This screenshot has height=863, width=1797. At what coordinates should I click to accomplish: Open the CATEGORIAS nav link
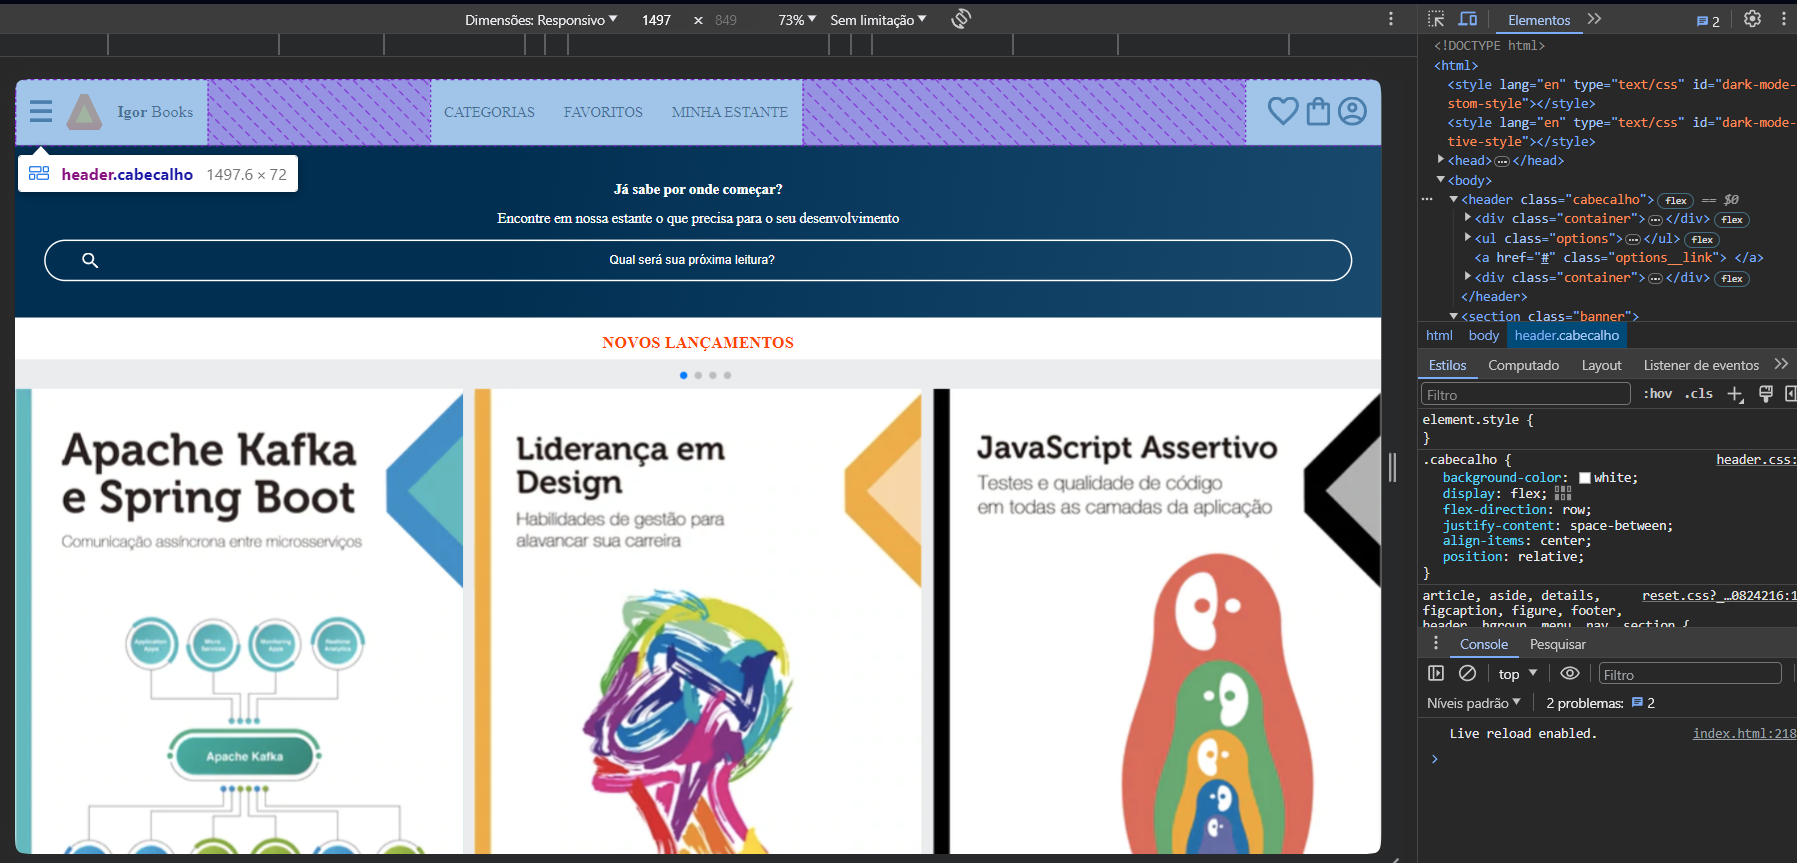pyautogui.click(x=489, y=112)
